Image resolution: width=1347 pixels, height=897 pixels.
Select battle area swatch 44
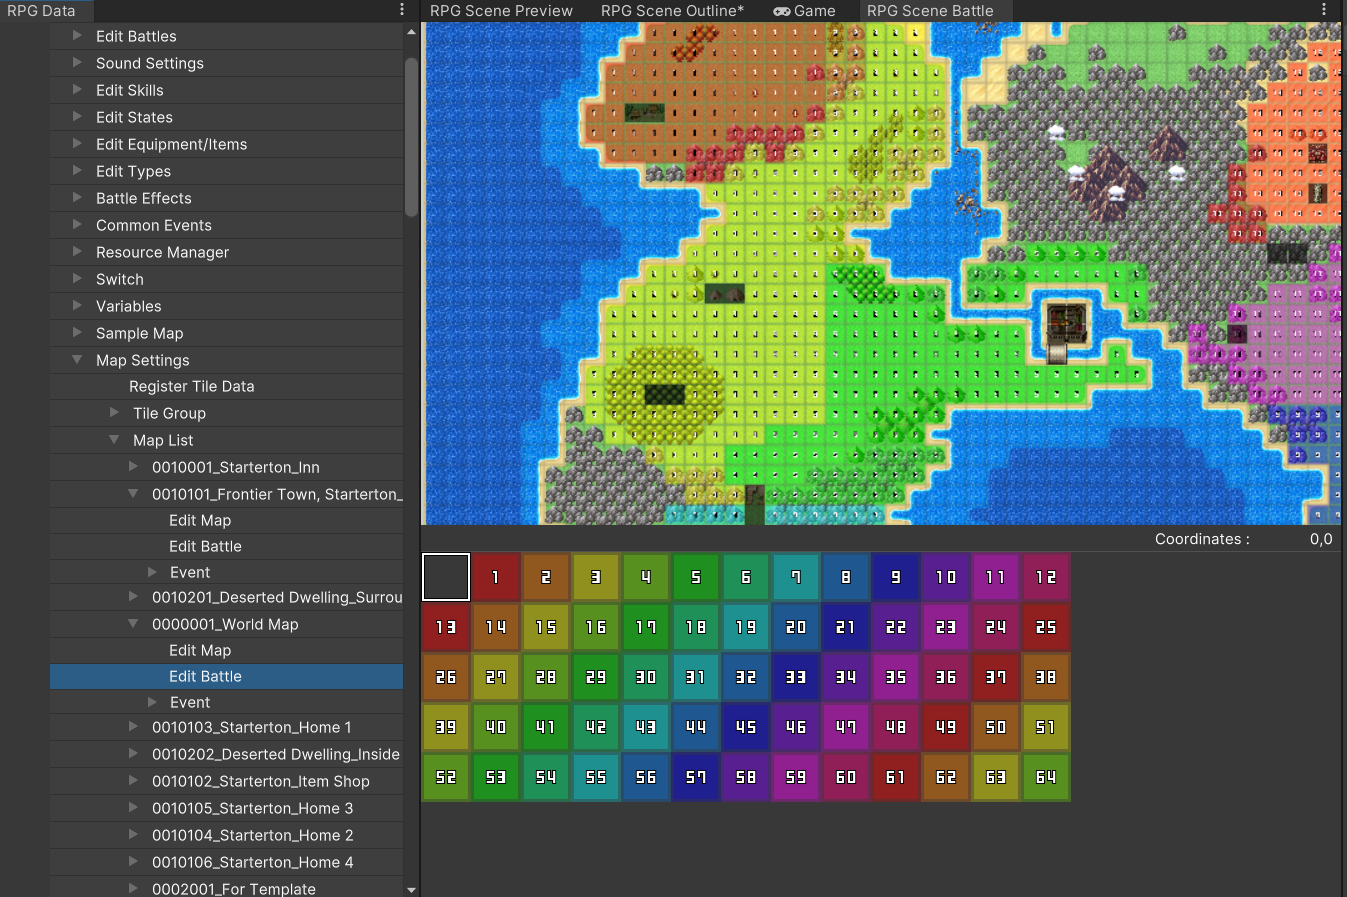(x=696, y=727)
